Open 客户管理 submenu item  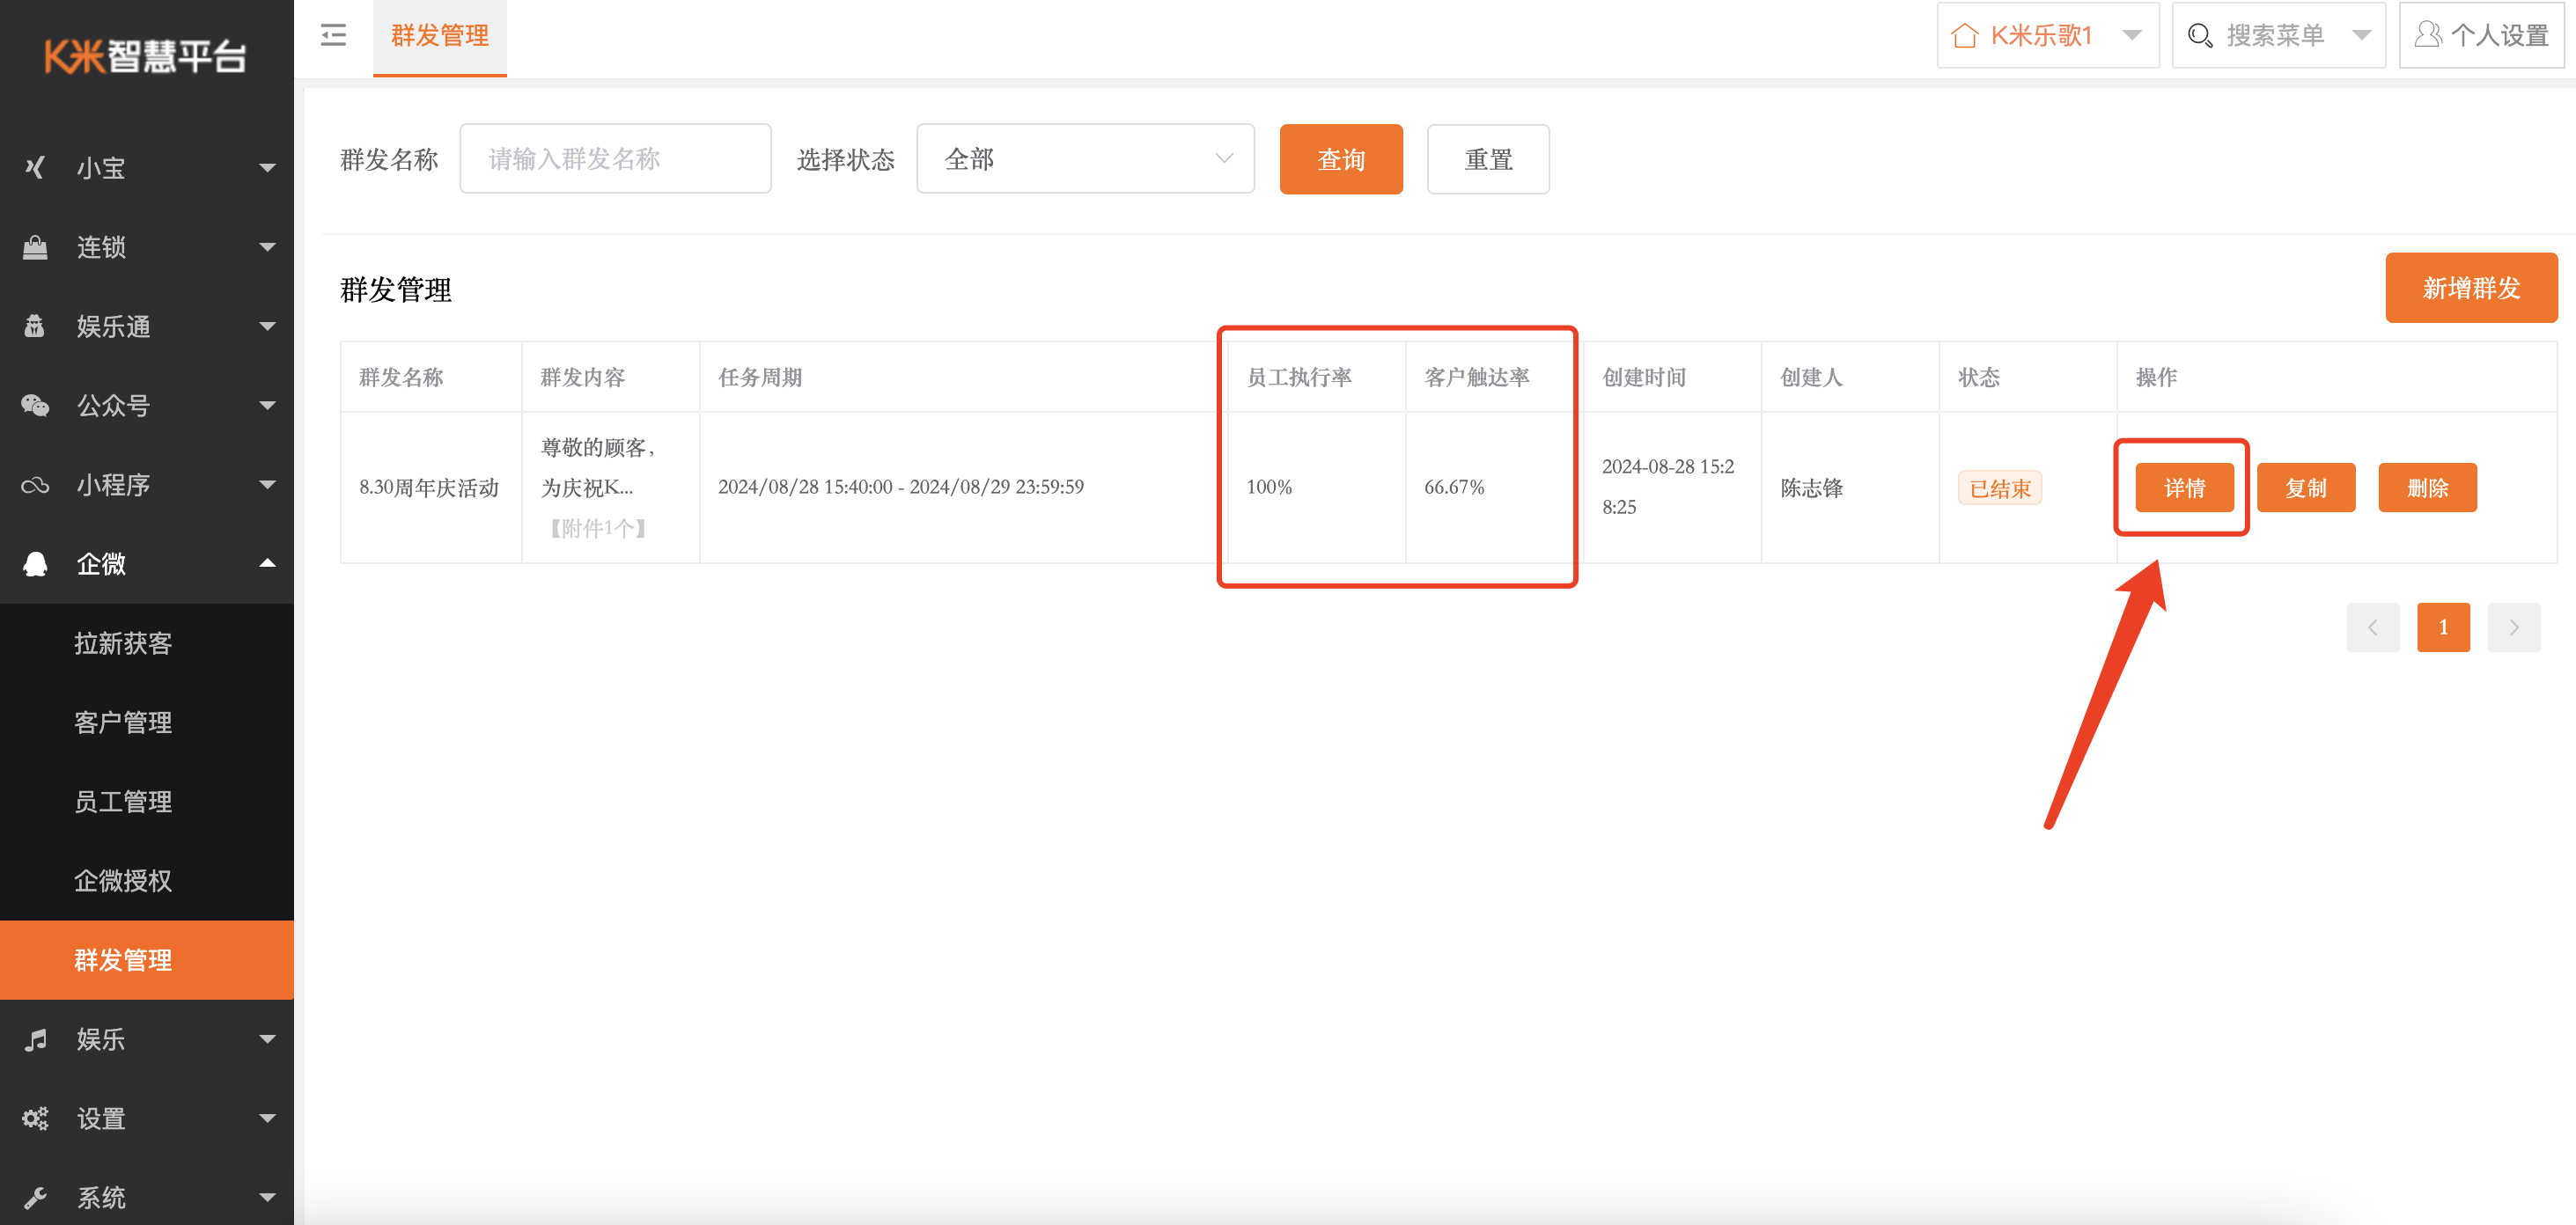(x=147, y=722)
